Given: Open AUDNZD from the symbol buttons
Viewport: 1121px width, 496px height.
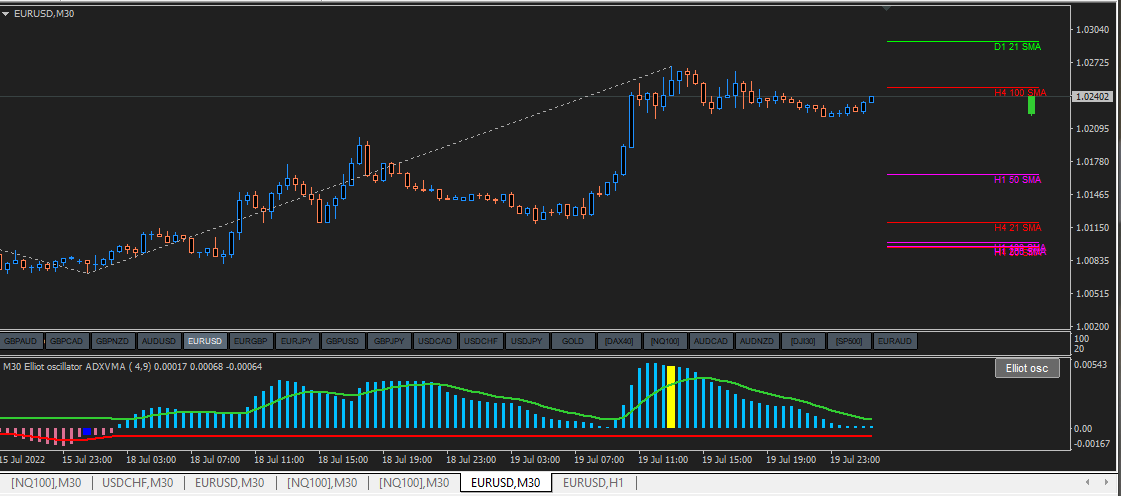Looking at the screenshot, I should tap(756, 342).
